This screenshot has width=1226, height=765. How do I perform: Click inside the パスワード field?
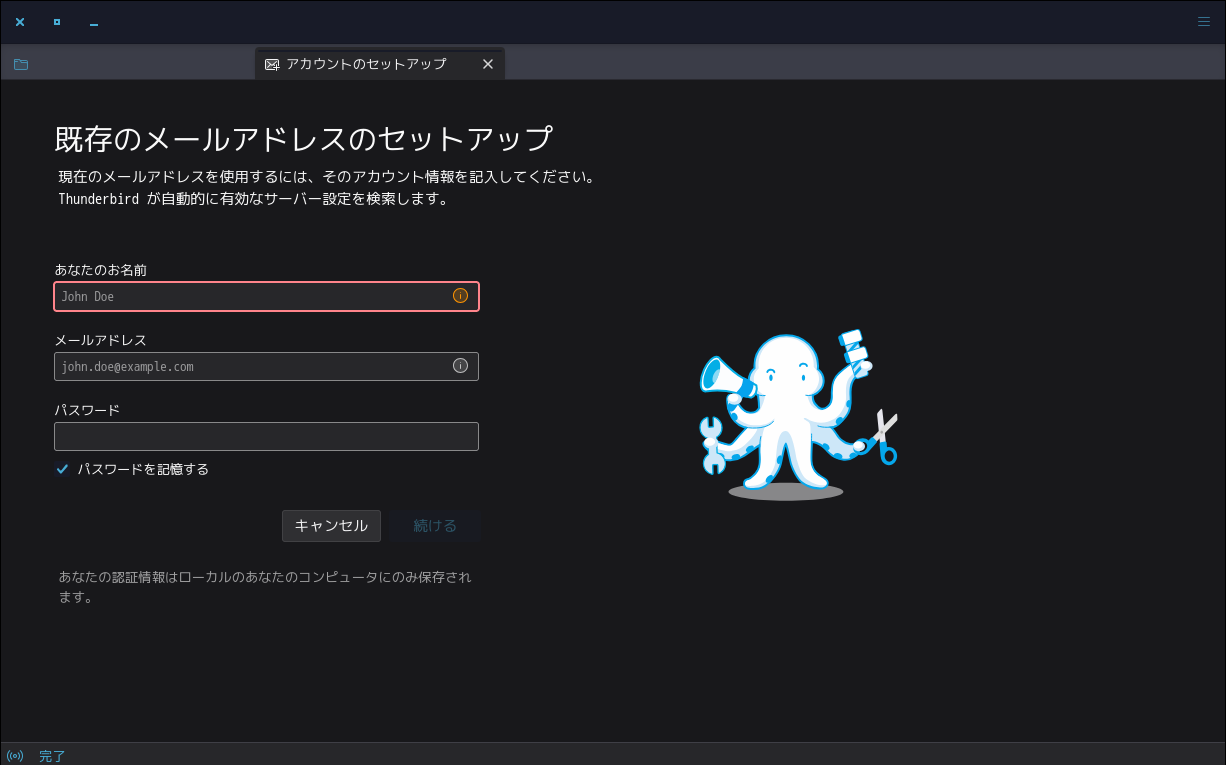pyautogui.click(x=266, y=436)
